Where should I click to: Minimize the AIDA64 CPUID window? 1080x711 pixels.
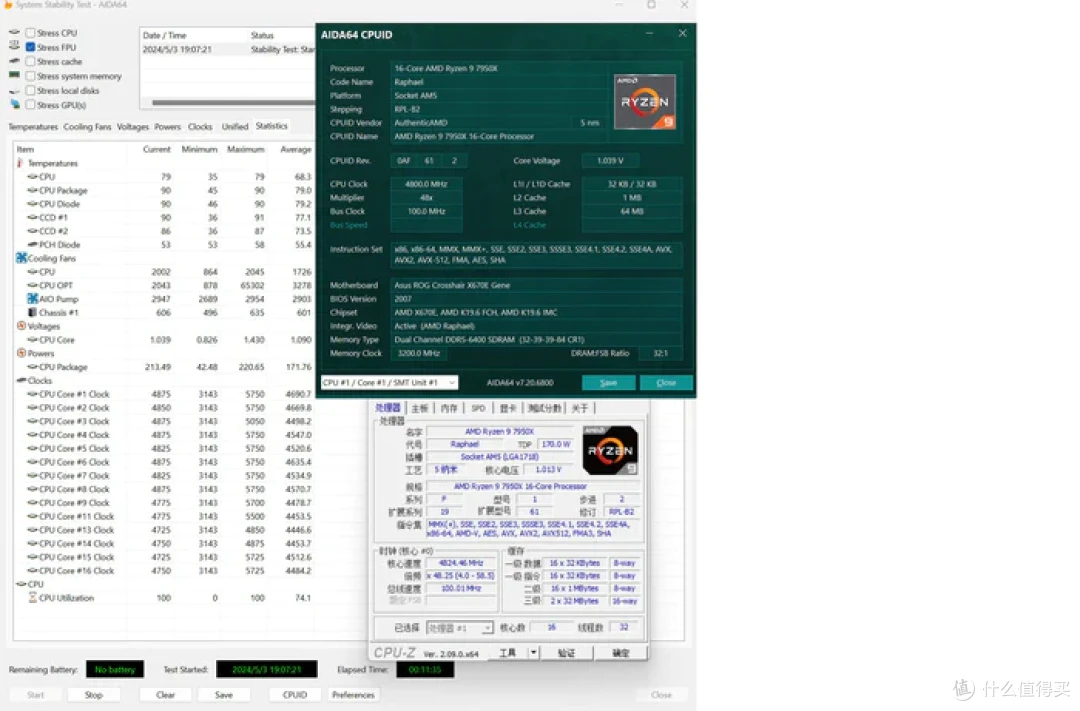point(649,33)
